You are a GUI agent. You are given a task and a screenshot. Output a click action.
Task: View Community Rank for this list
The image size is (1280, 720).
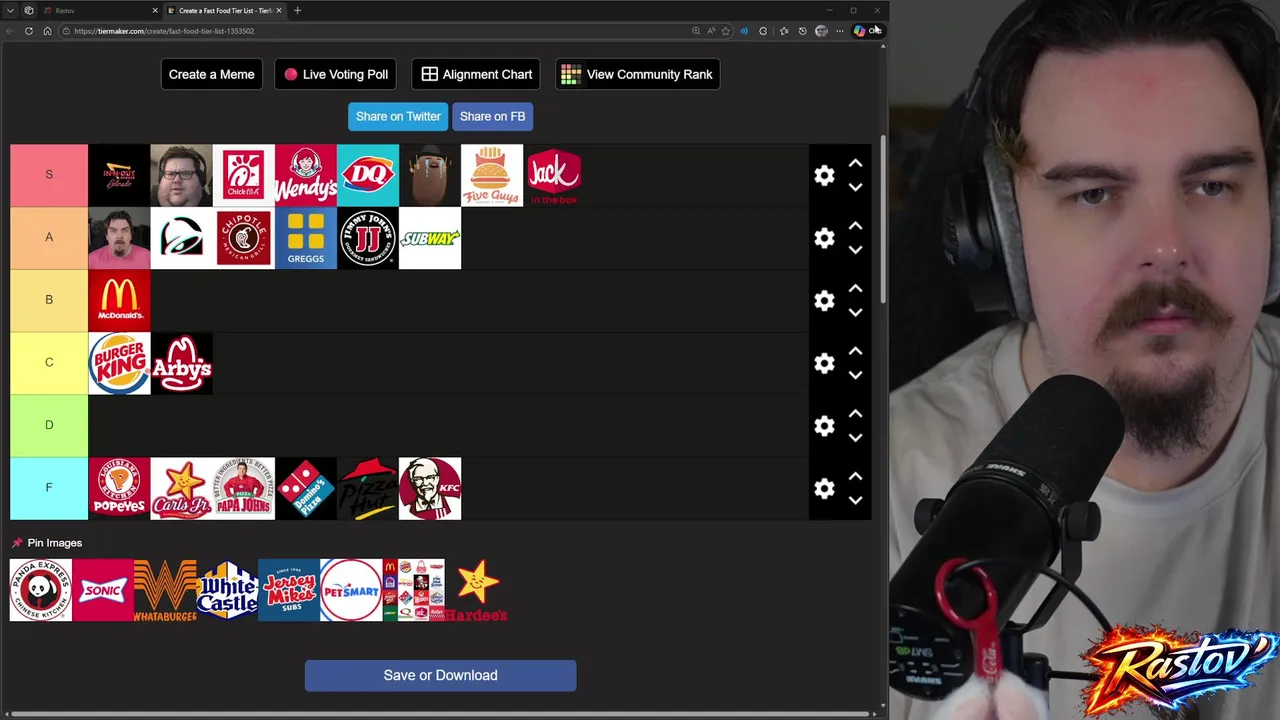coord(637,74)
